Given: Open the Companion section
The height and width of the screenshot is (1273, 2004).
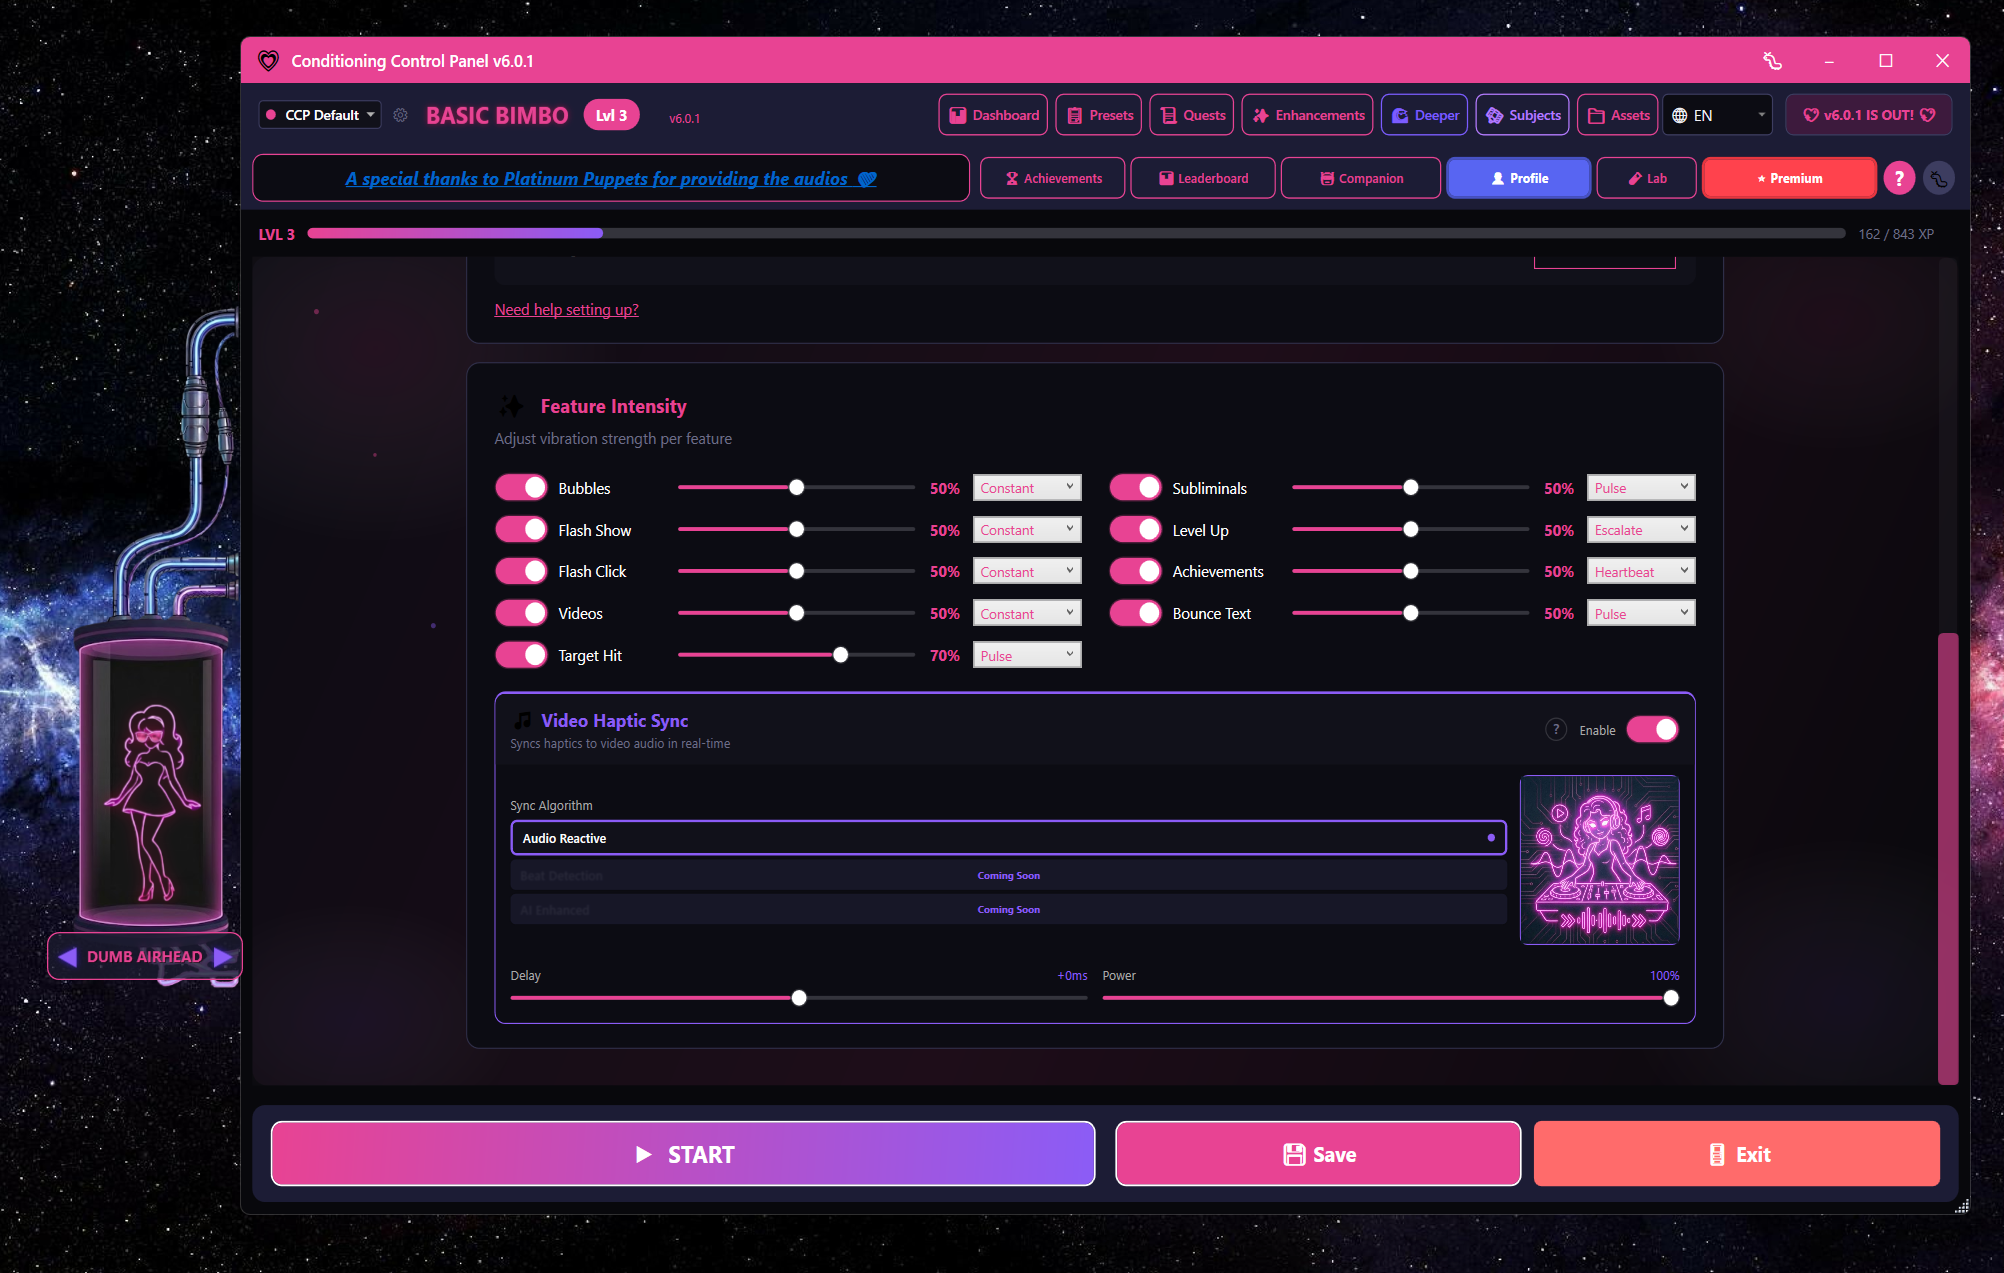Looking at the screenshot, I should 1361,178.
